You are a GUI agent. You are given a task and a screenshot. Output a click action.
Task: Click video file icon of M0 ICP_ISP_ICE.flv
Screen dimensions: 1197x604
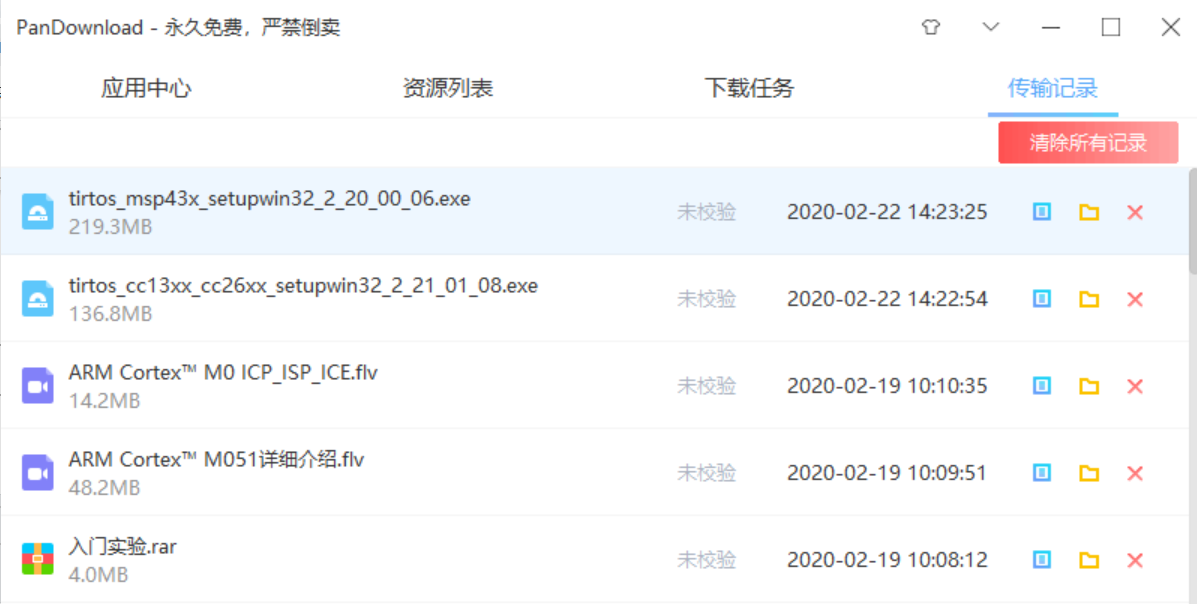pyautogui.click(x=37, y=386)
